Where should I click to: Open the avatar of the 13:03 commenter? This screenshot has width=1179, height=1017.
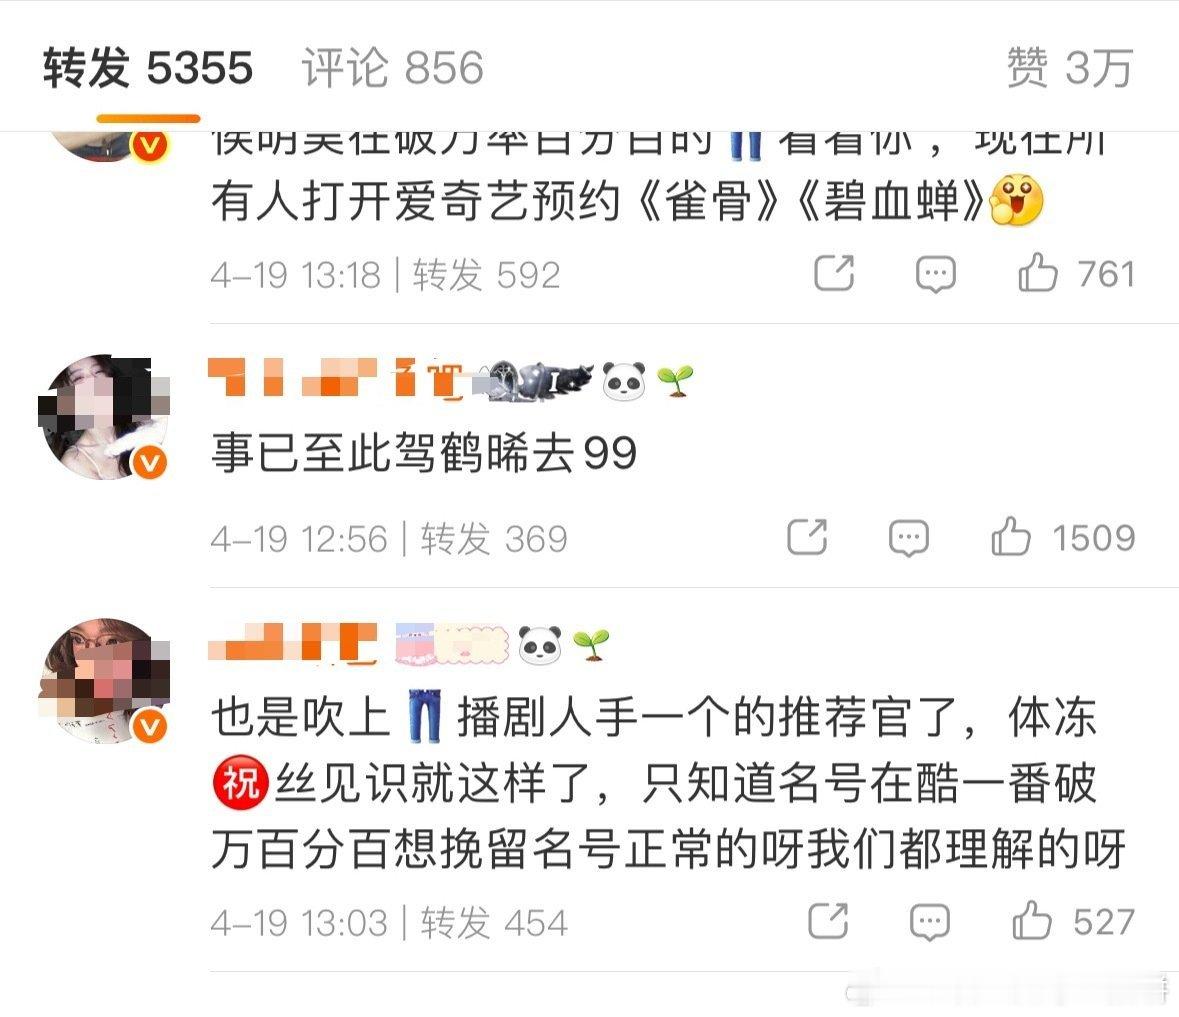[104, 682]
